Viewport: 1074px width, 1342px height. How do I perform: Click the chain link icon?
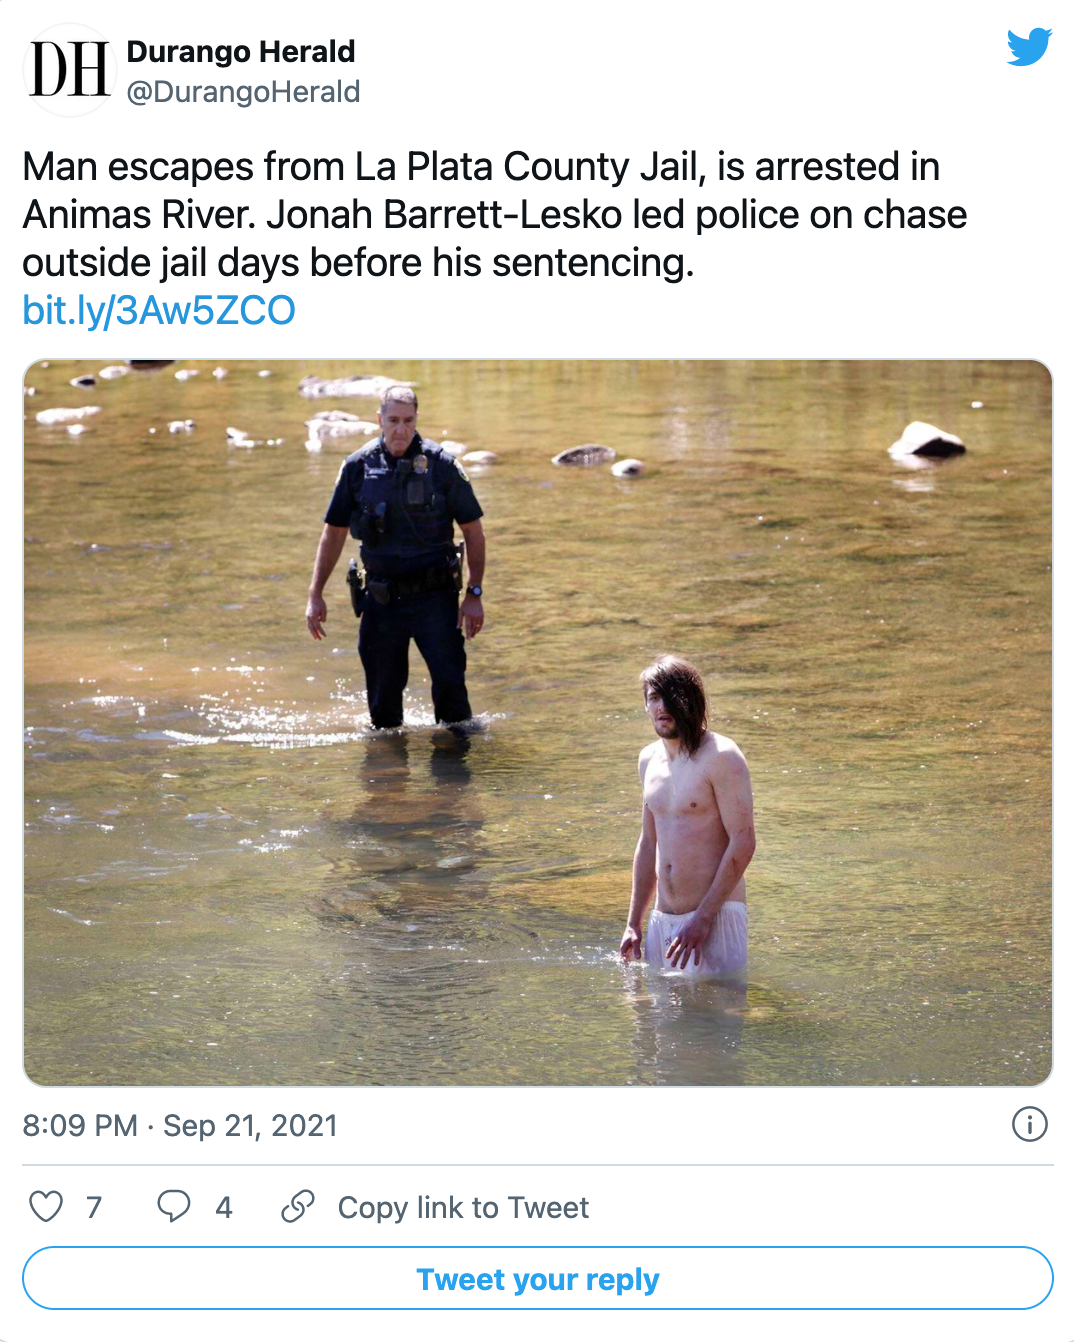coord(298,1207)
